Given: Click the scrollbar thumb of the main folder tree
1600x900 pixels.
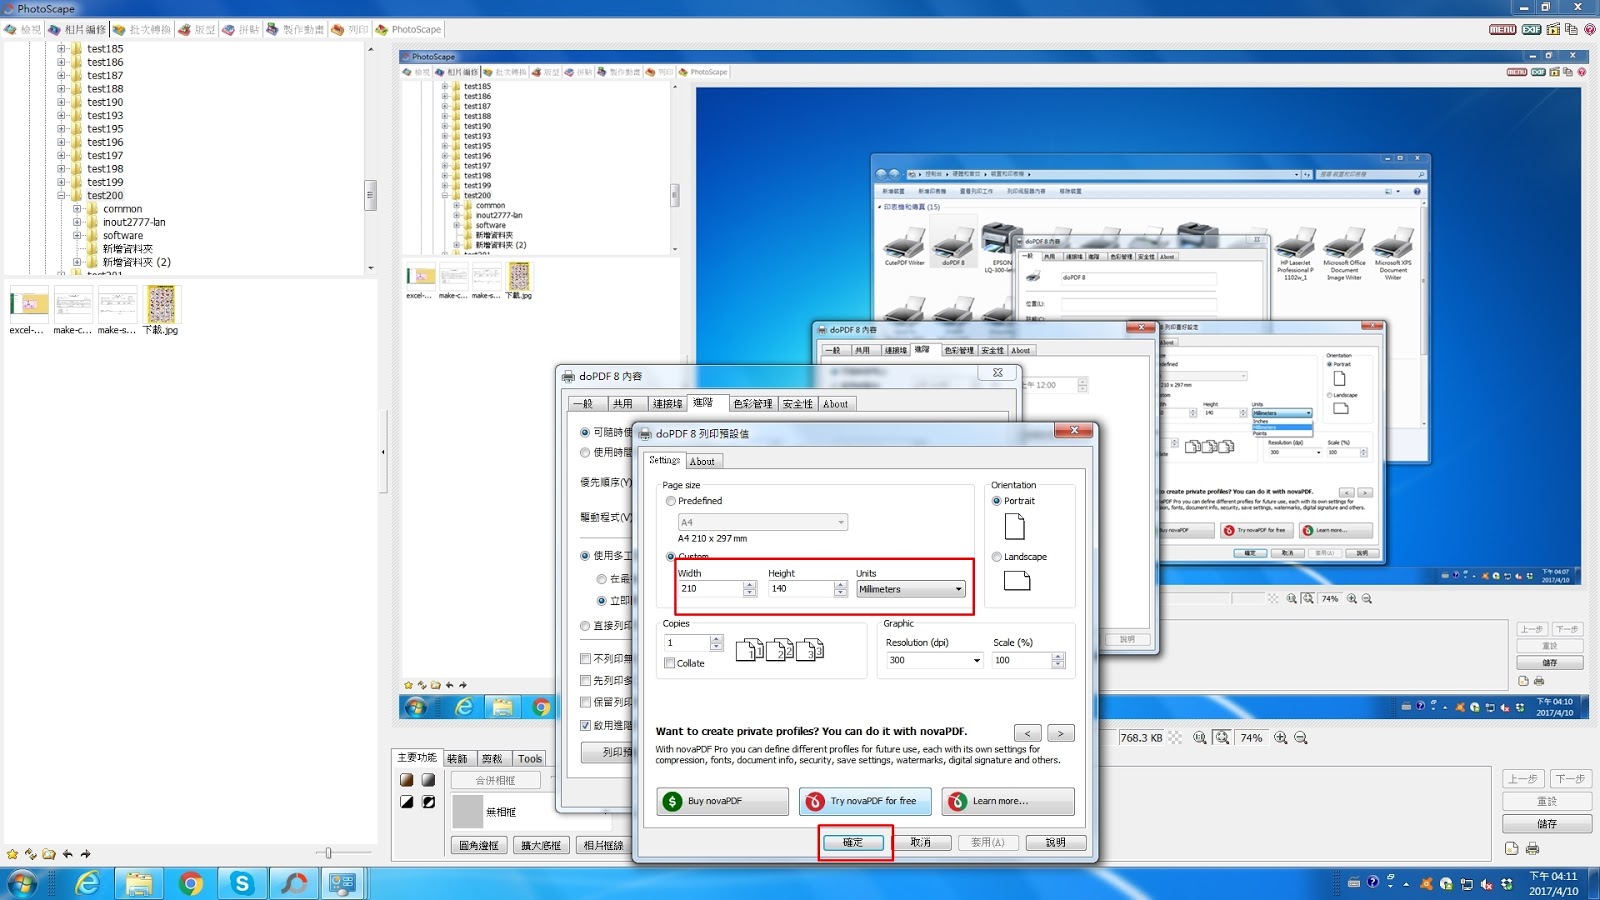Looking at the screenshot, I should click(x=370, y=194).
